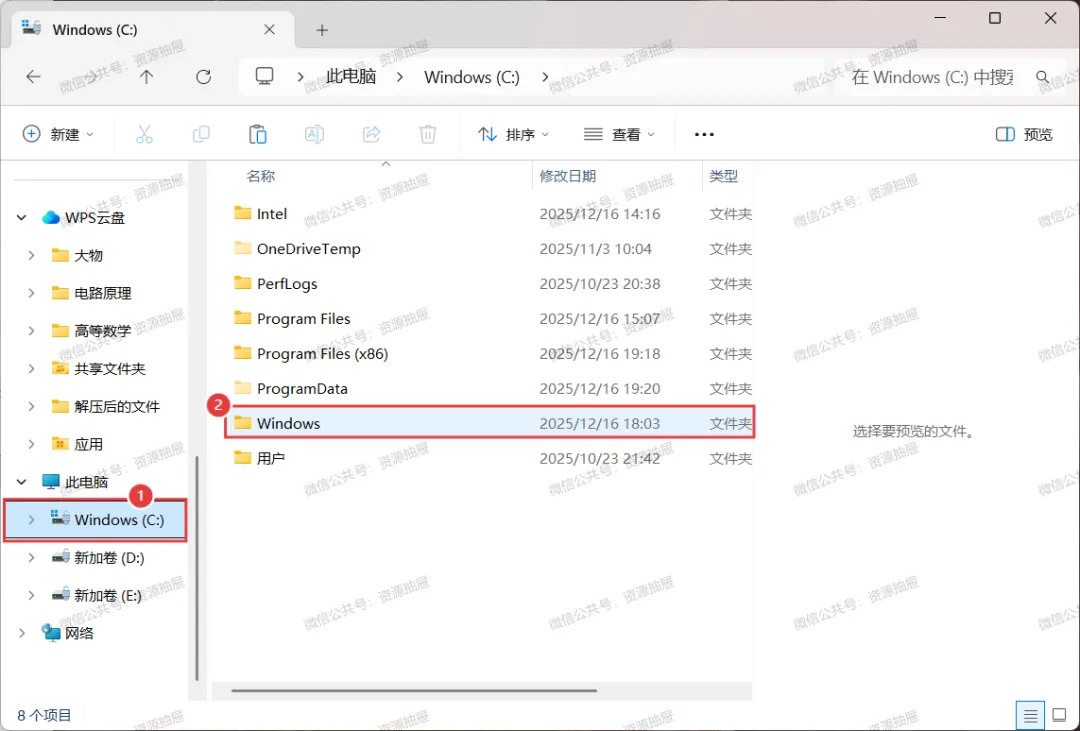Expand the 高等数学 folder node
The width and height of the screenshot is (1080, 731).
pos(31,331)
